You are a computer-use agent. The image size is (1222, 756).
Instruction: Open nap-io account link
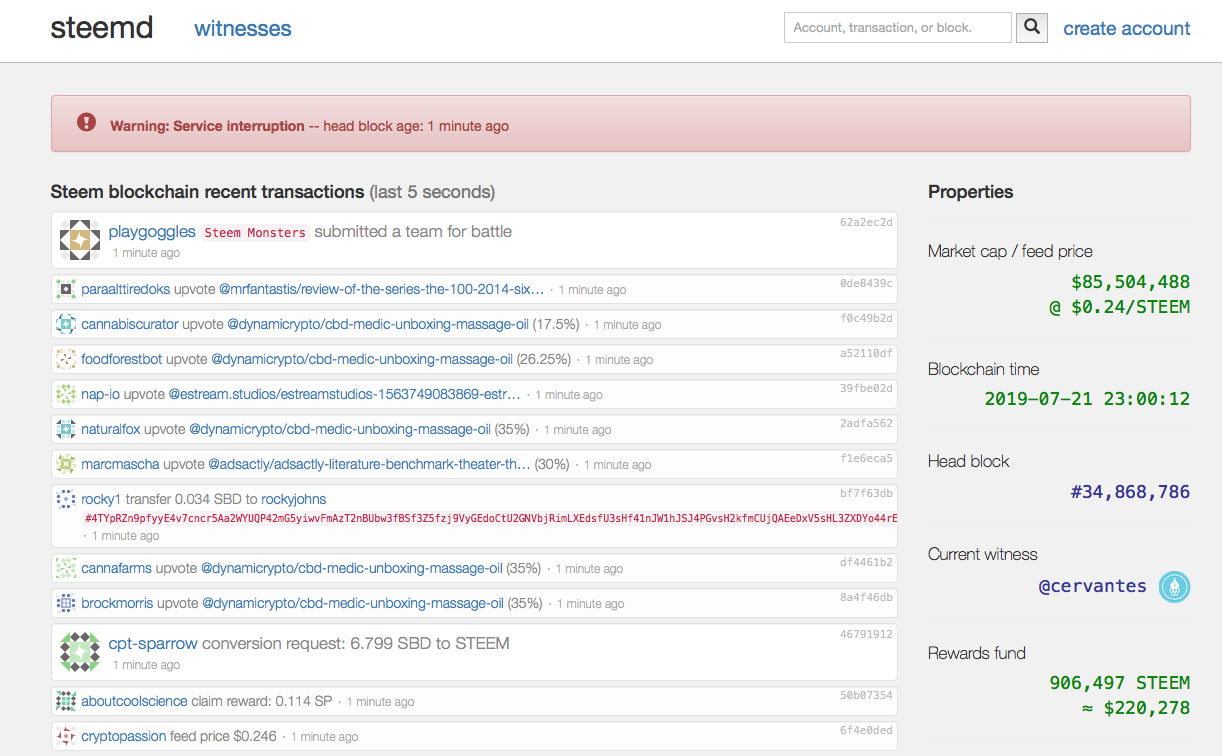tap(101, 394)
